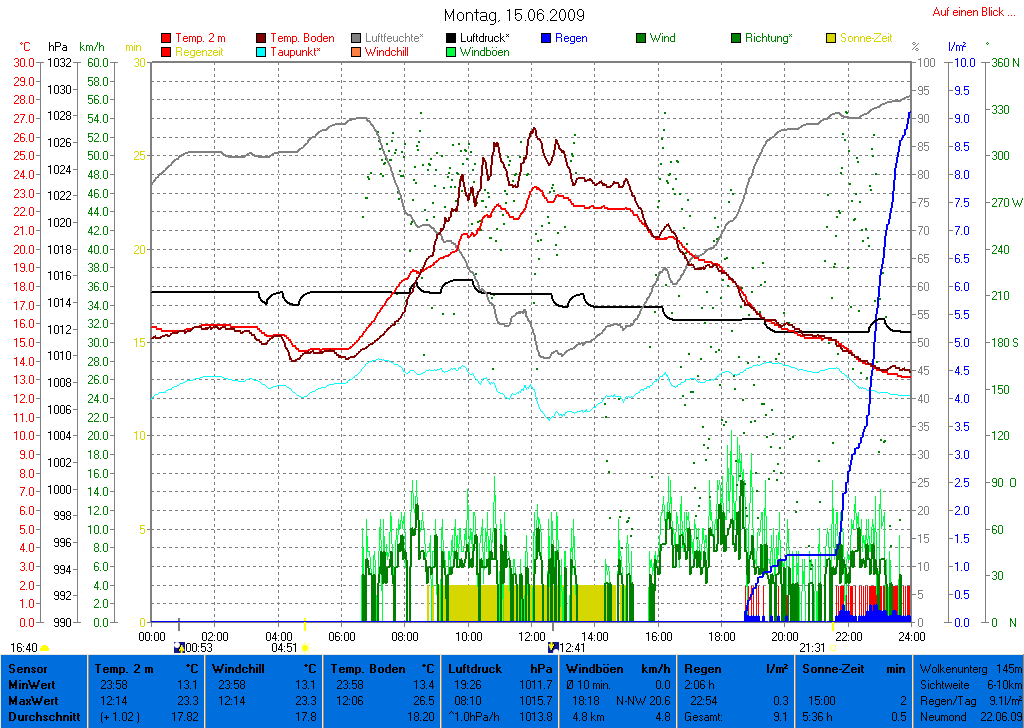Click the blue Regen legend square

[x=546, y=38]
